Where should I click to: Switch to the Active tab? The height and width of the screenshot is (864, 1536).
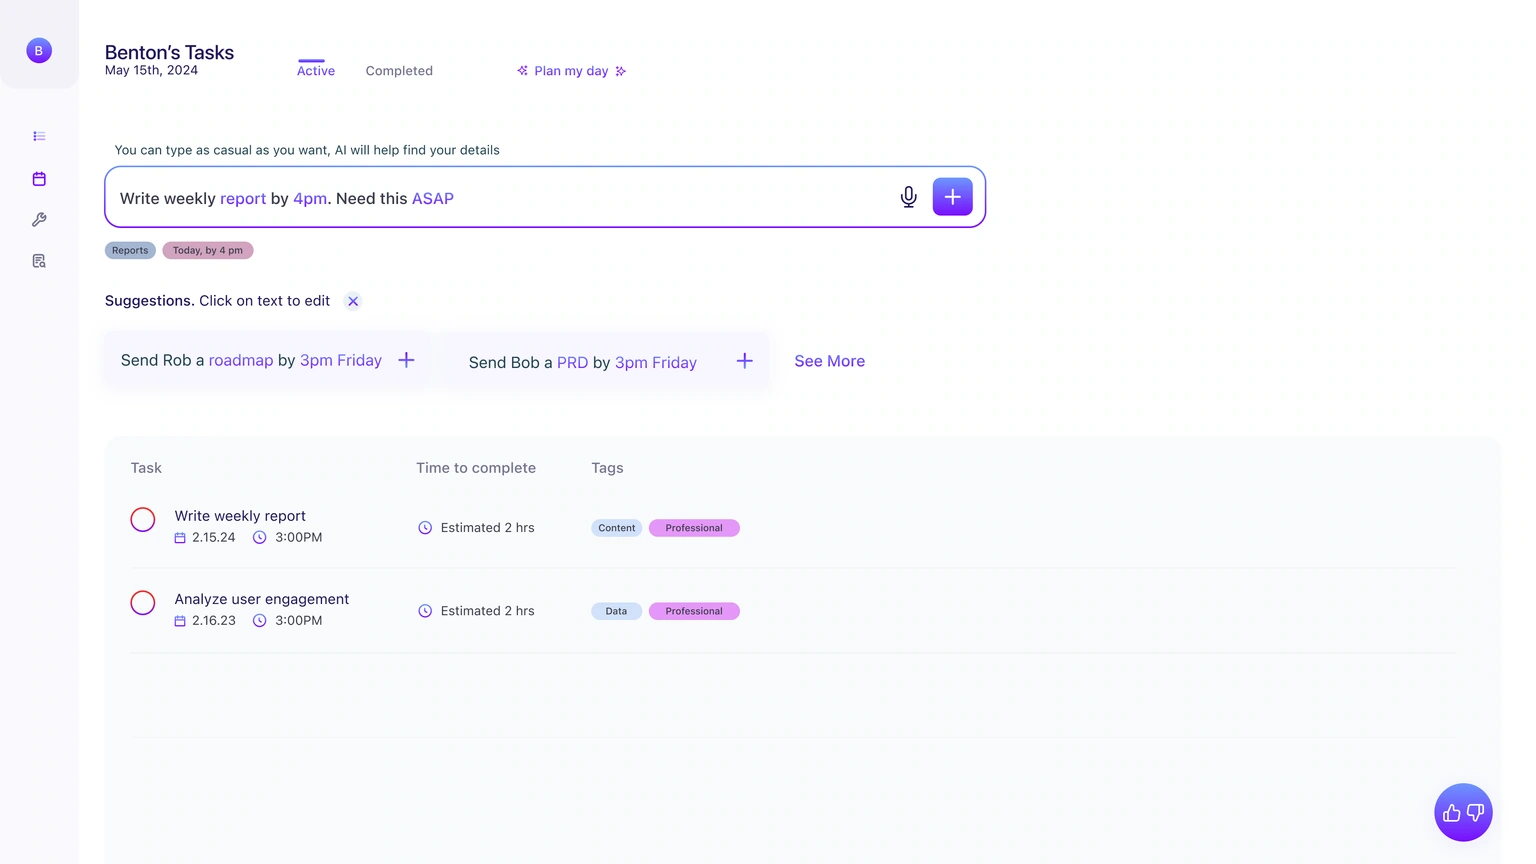point(316,71)
